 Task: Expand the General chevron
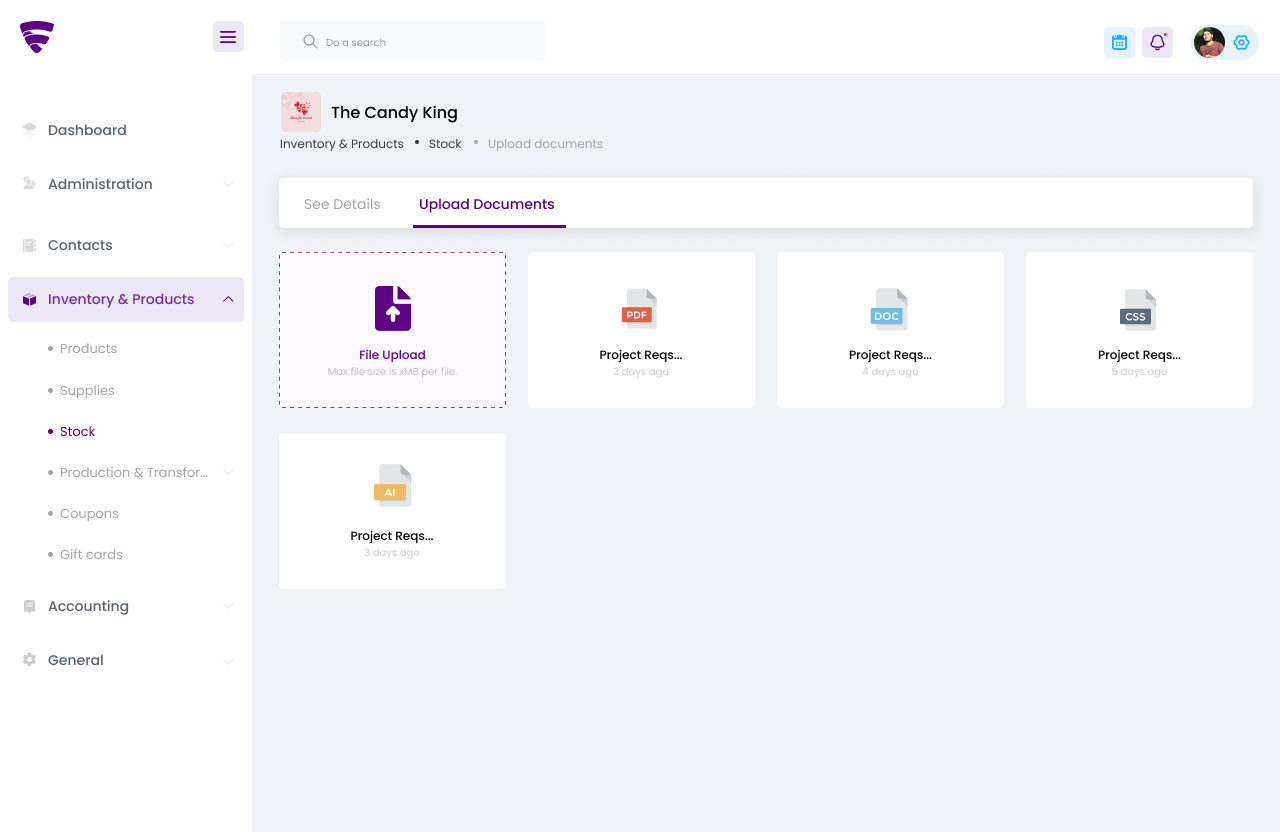coord(228,660)
